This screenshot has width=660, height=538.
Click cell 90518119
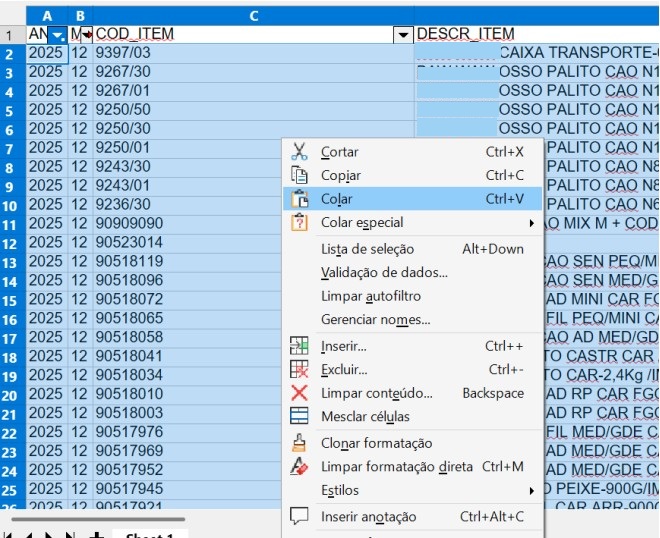click(187, 261)
